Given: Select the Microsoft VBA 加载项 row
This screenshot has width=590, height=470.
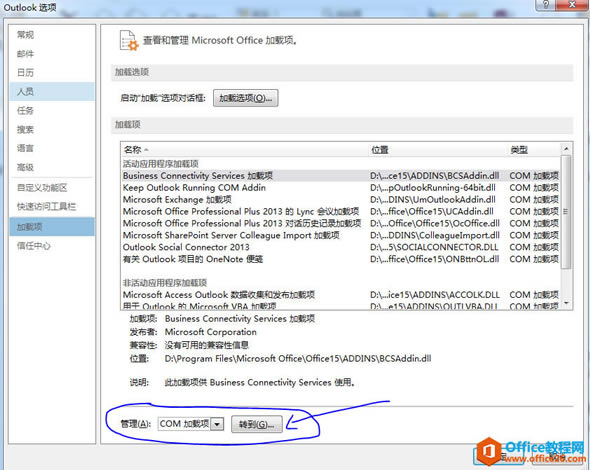Looking at the screenshot, I should pos(341,306).
